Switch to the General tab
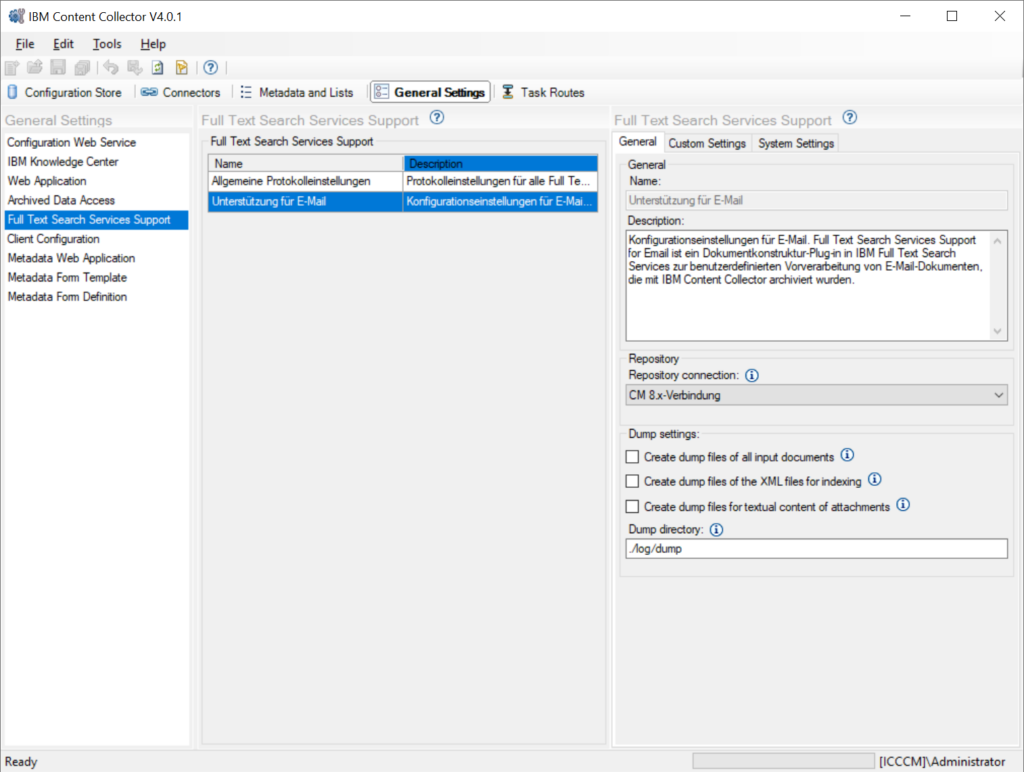 coord(637,142)
